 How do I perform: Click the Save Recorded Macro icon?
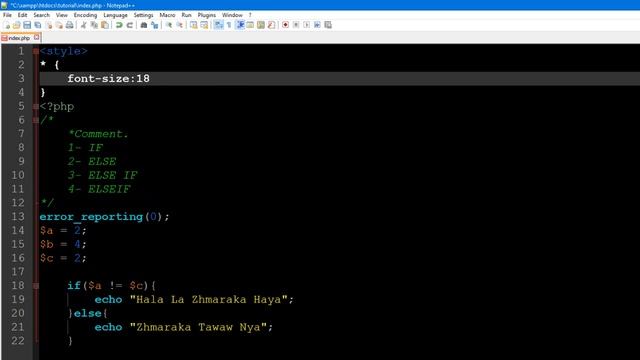pyautogui.click(x=328, y=25)
